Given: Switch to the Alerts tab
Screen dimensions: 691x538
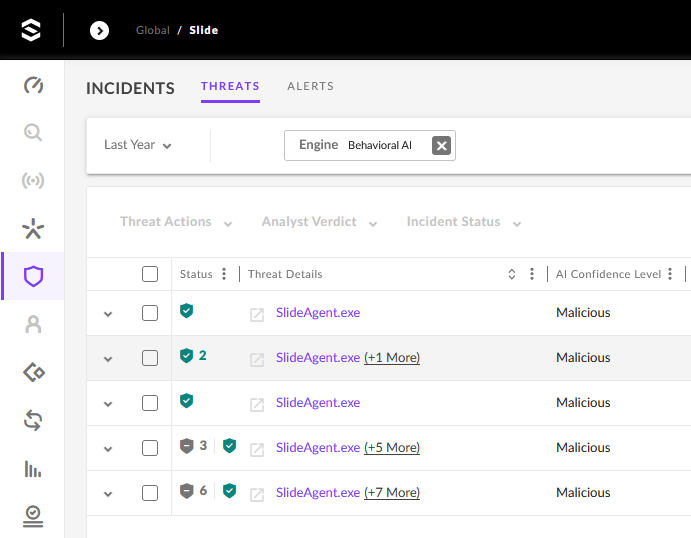Looking at the screenshot, I should tap(310, 87).
